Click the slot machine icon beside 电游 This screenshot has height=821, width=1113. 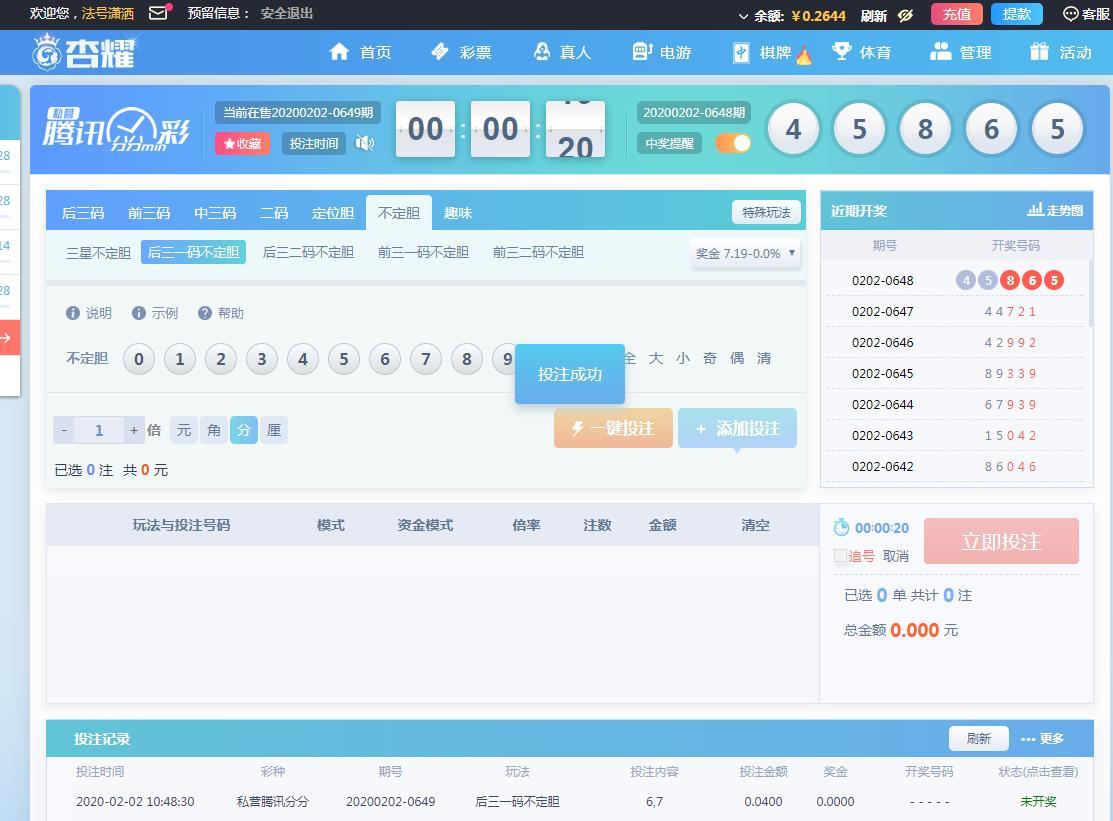(x=642, y=51)
